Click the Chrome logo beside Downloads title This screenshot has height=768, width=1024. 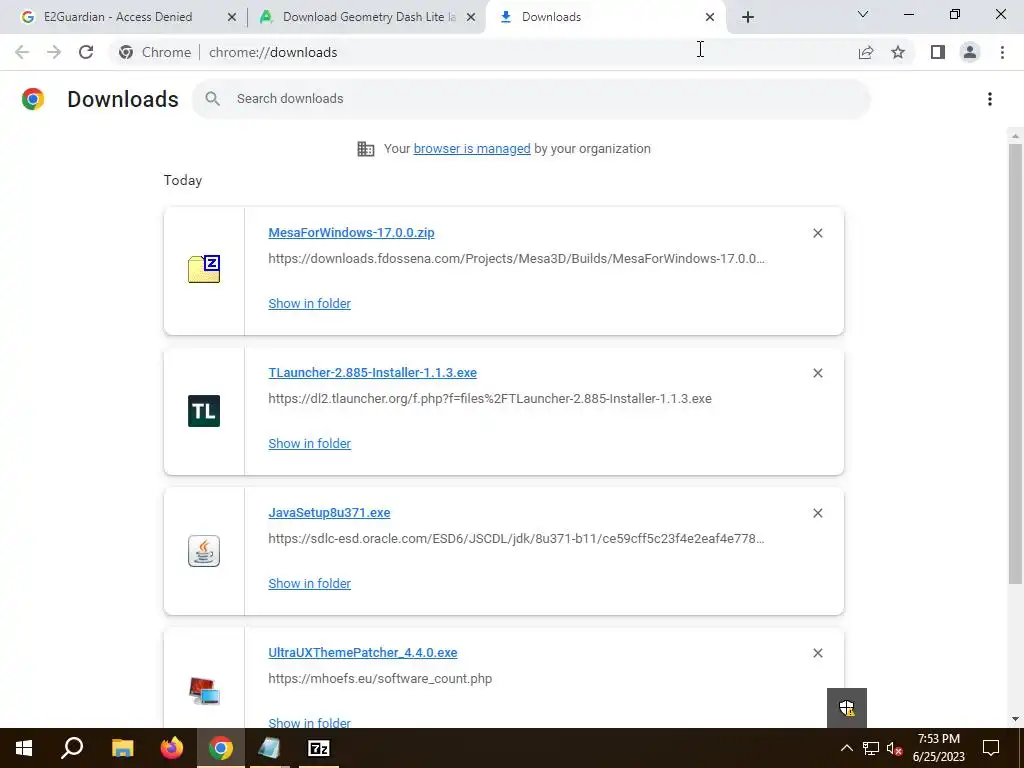point(33,99)
